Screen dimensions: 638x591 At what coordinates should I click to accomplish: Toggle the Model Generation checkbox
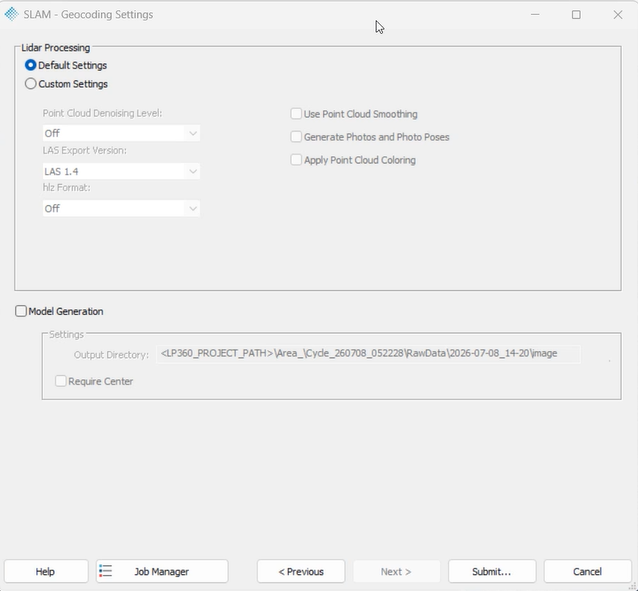pyautogui.click(x=21, y=311)
